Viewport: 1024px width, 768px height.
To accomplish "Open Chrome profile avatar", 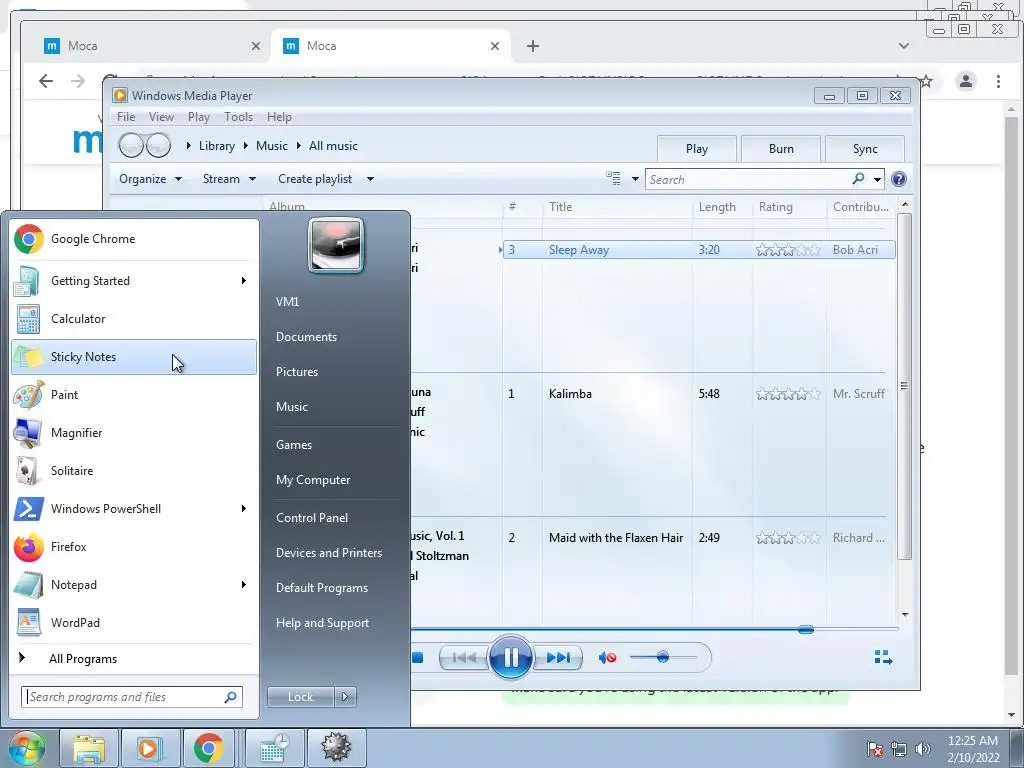I will 965,81.
